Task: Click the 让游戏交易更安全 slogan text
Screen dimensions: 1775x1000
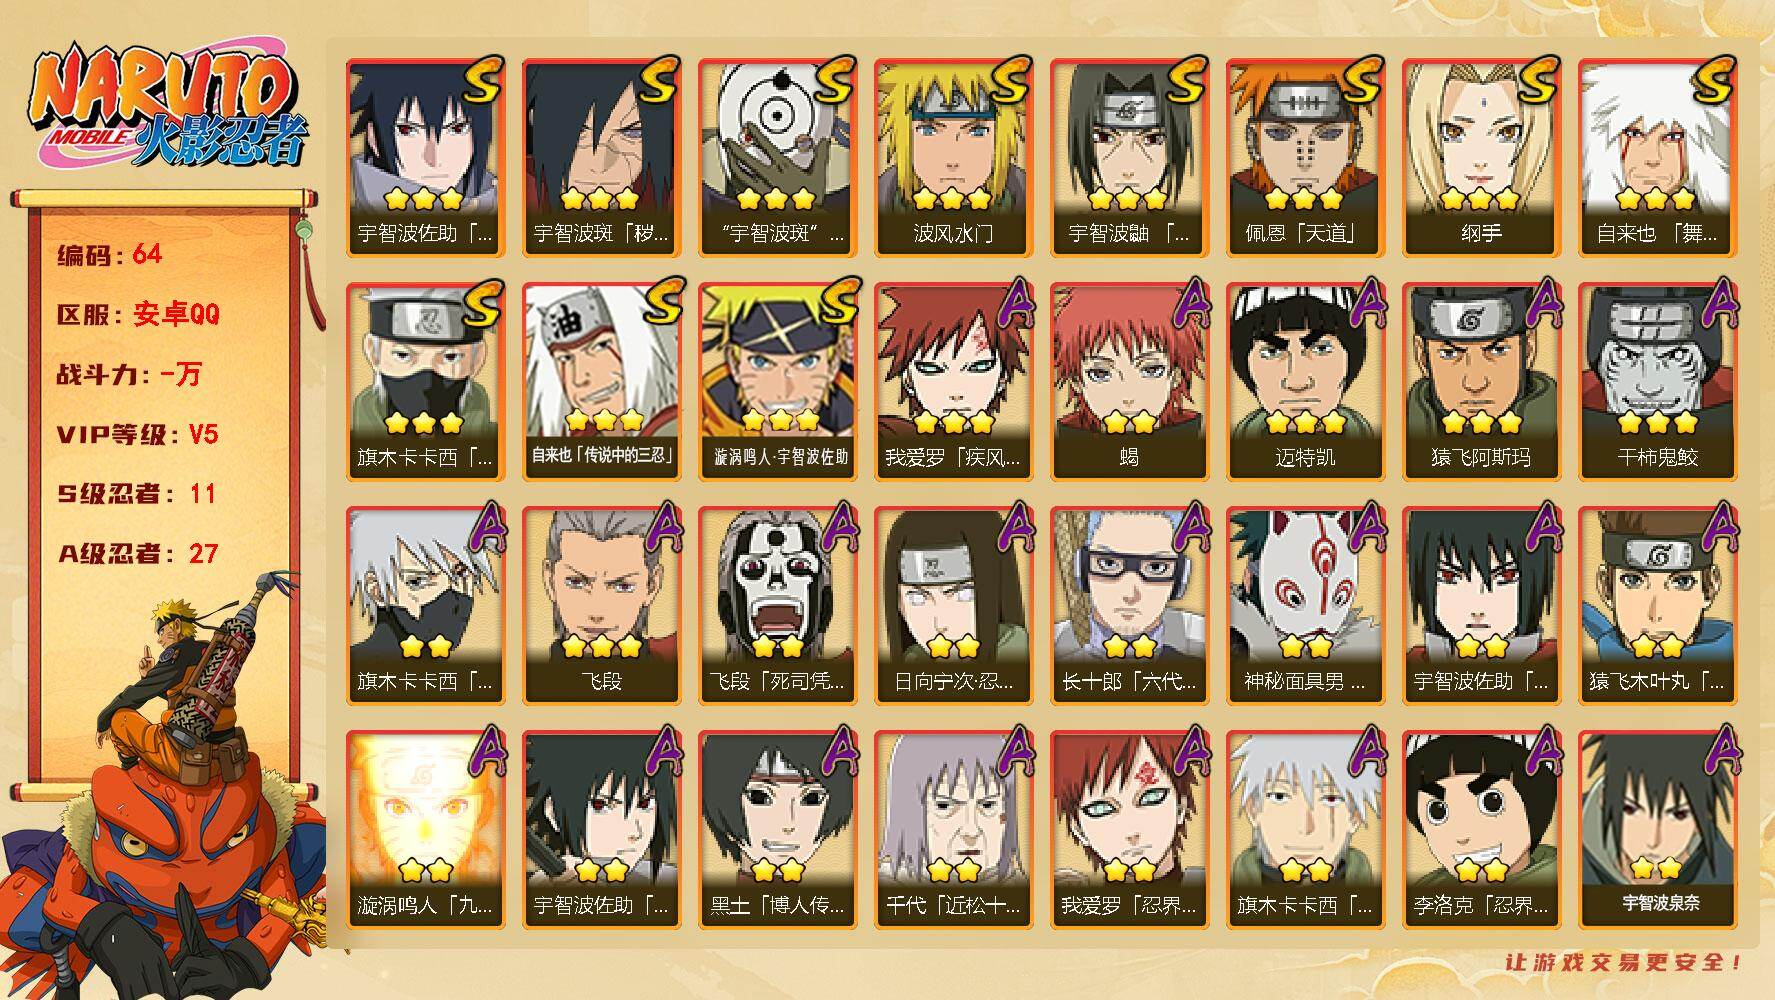Action: [x=1625, y=963]
